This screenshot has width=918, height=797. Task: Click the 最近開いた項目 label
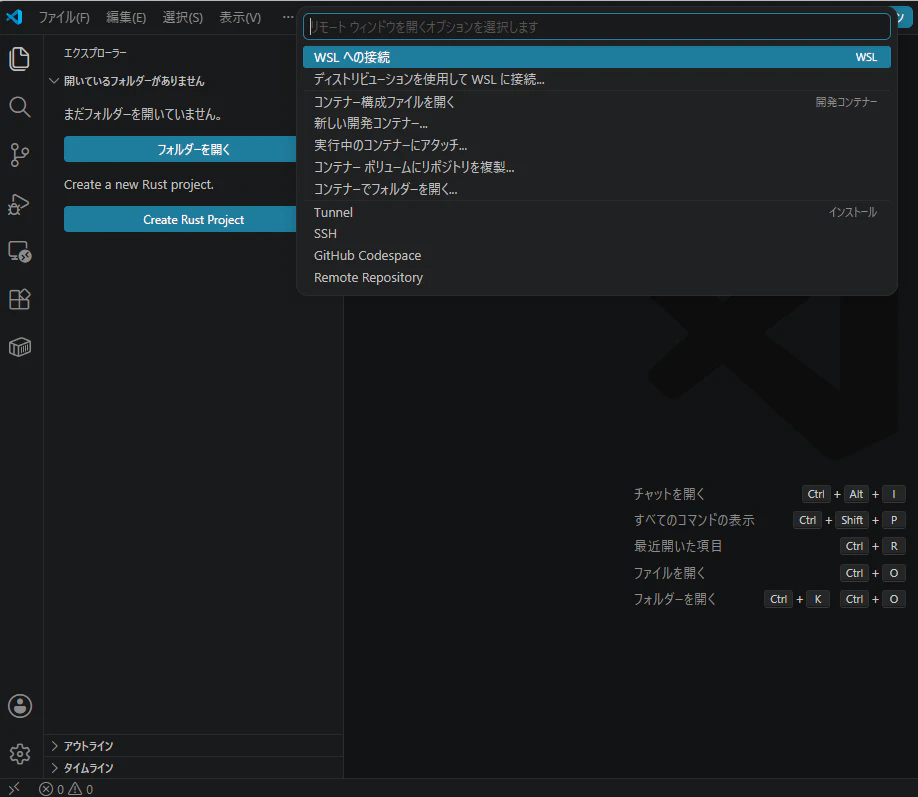coord(677,546)
